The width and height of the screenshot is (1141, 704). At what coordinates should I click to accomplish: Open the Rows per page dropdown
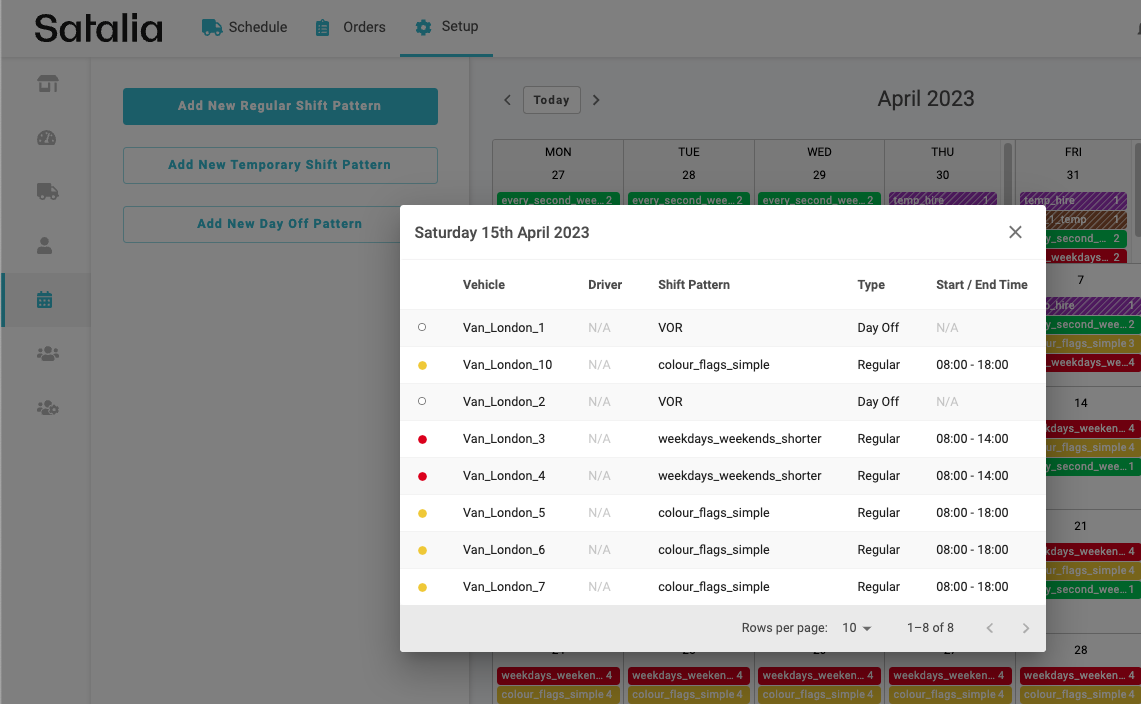pos(857,628)
